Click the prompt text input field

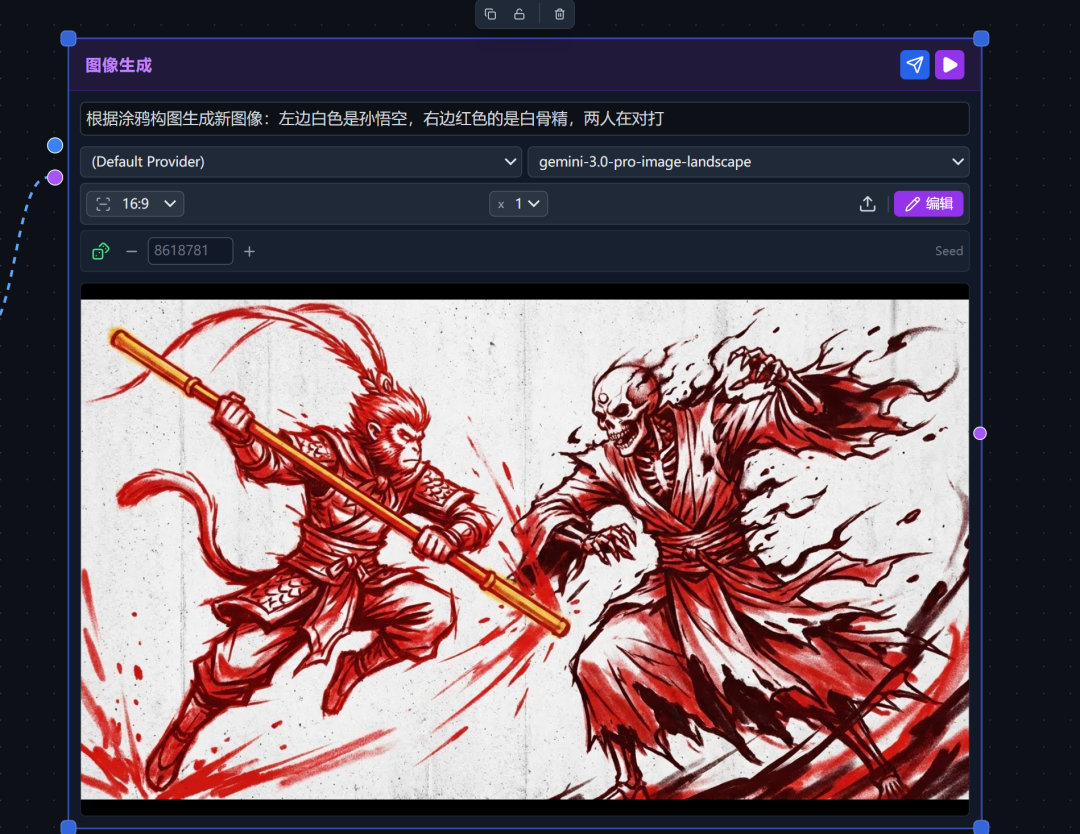[x=525, y=118]
